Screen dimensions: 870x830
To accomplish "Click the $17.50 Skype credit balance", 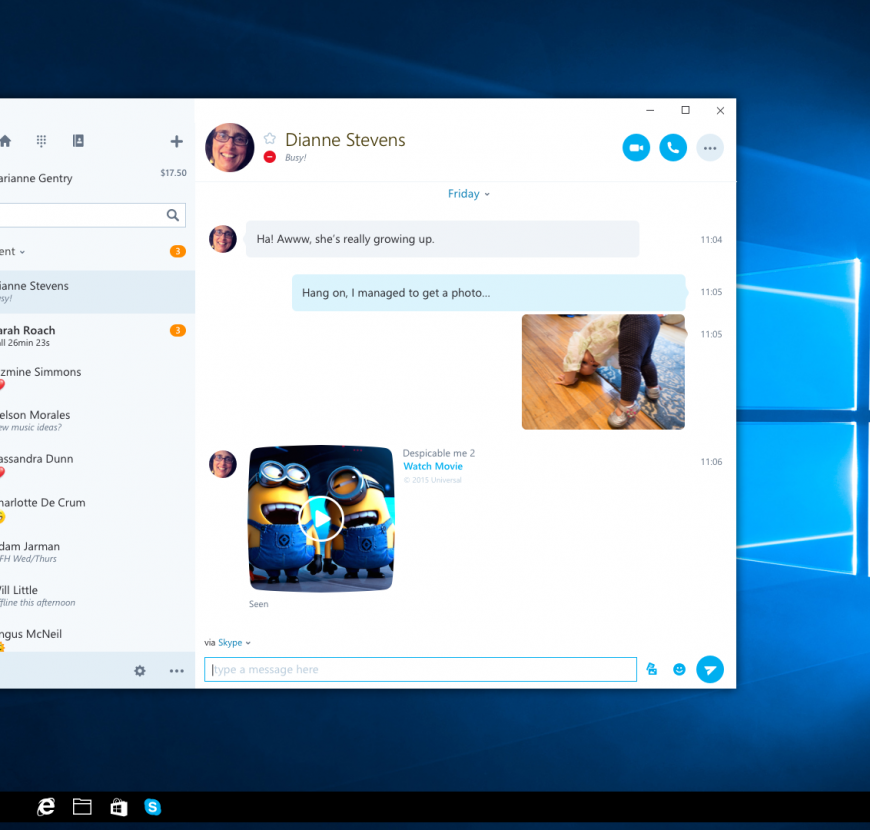I will click(x=173, y=173).
